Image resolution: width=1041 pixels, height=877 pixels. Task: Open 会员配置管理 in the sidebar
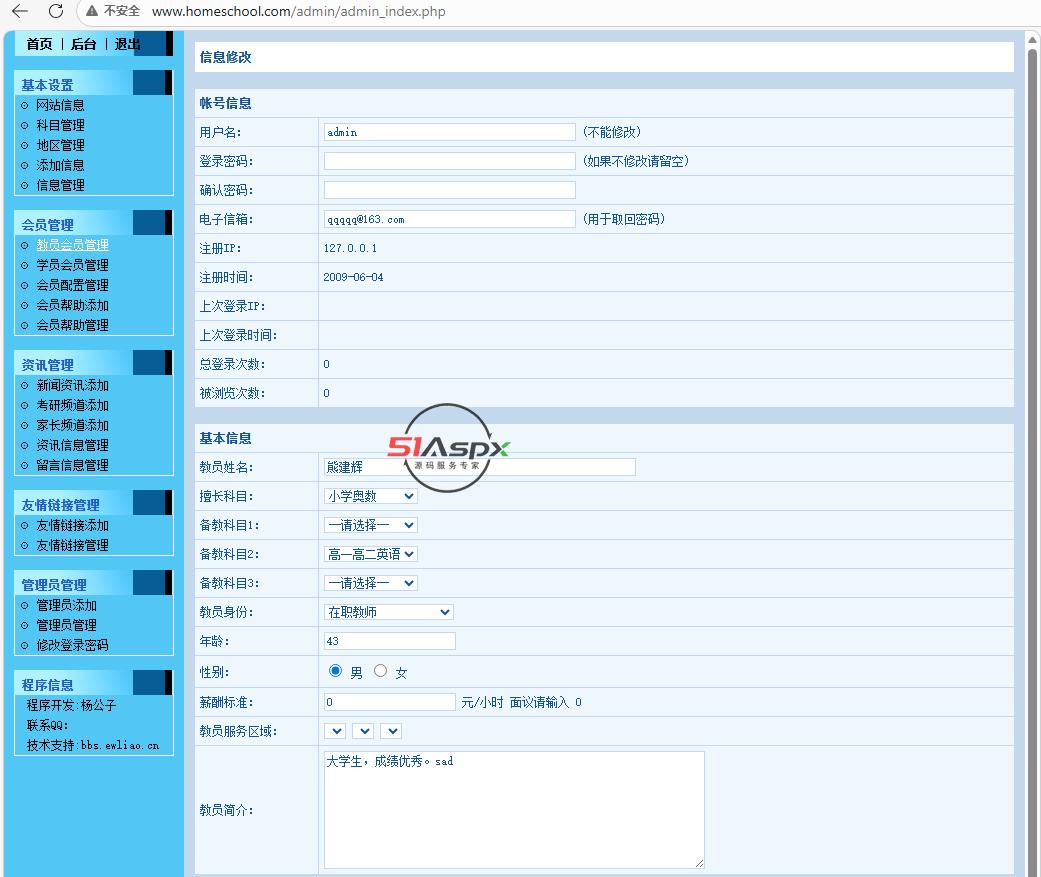tap(72, 285)
